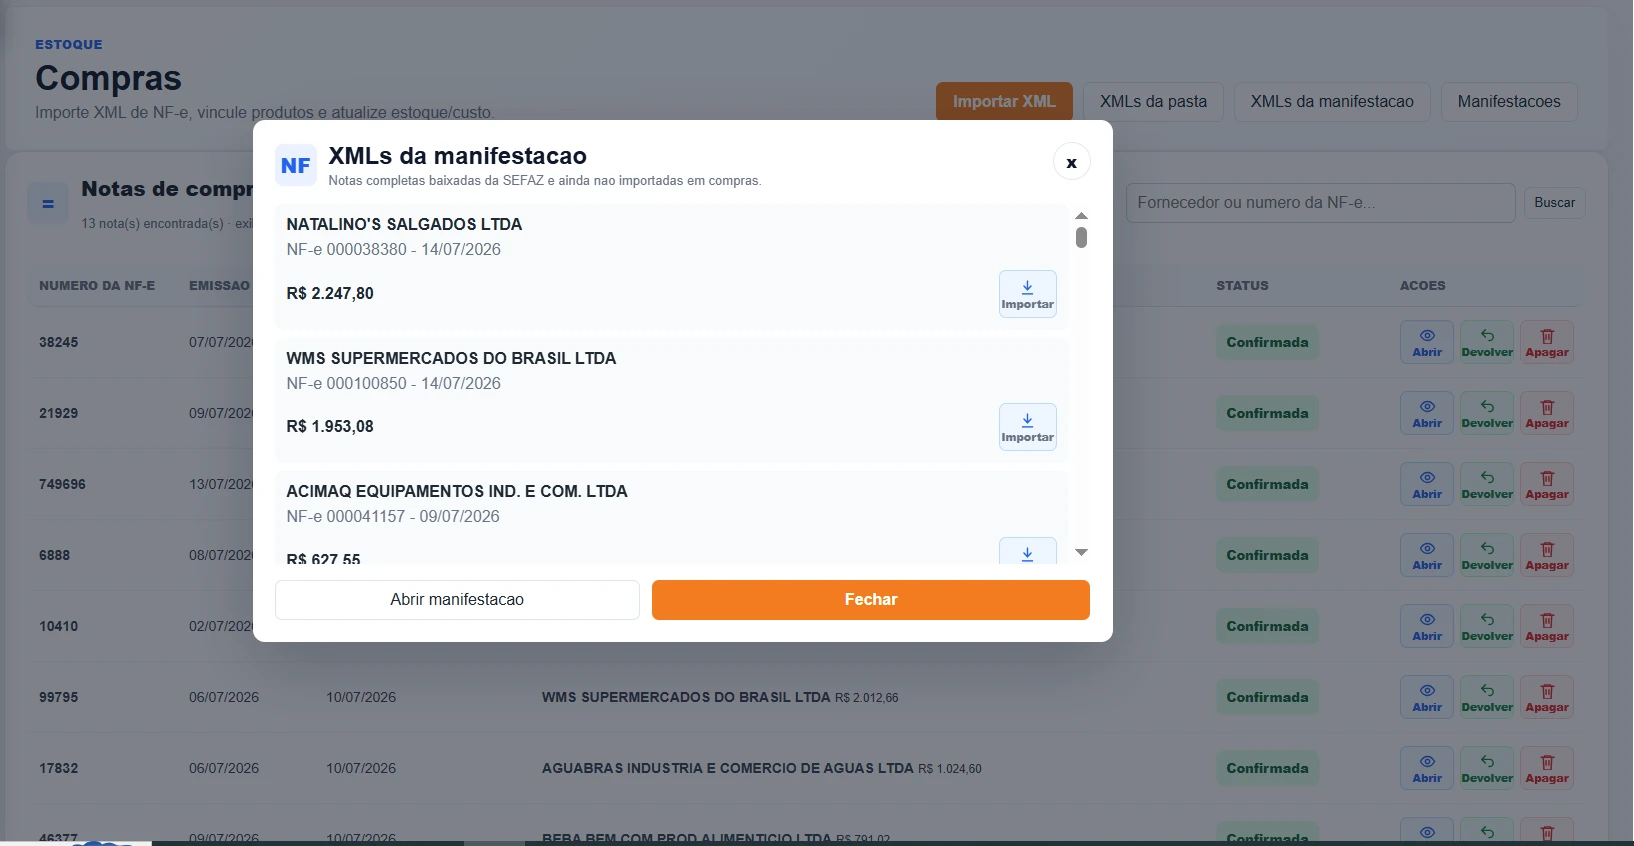Open note 21929 with Abrir
Viewport: 1634px width, 846px height.
click(x=1427, y=413)
